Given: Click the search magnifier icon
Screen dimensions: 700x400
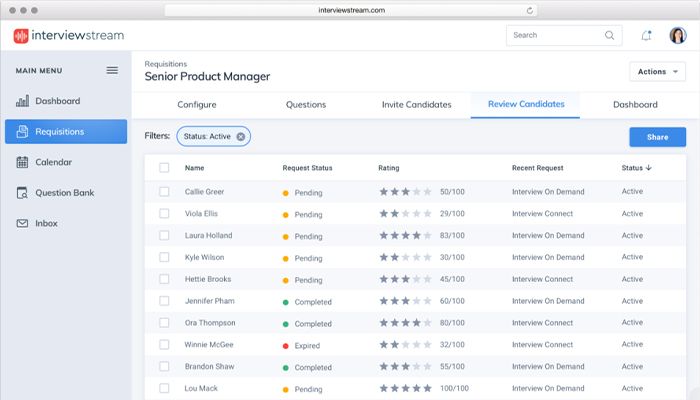Looking at the screenshot, I should point(609,35).
